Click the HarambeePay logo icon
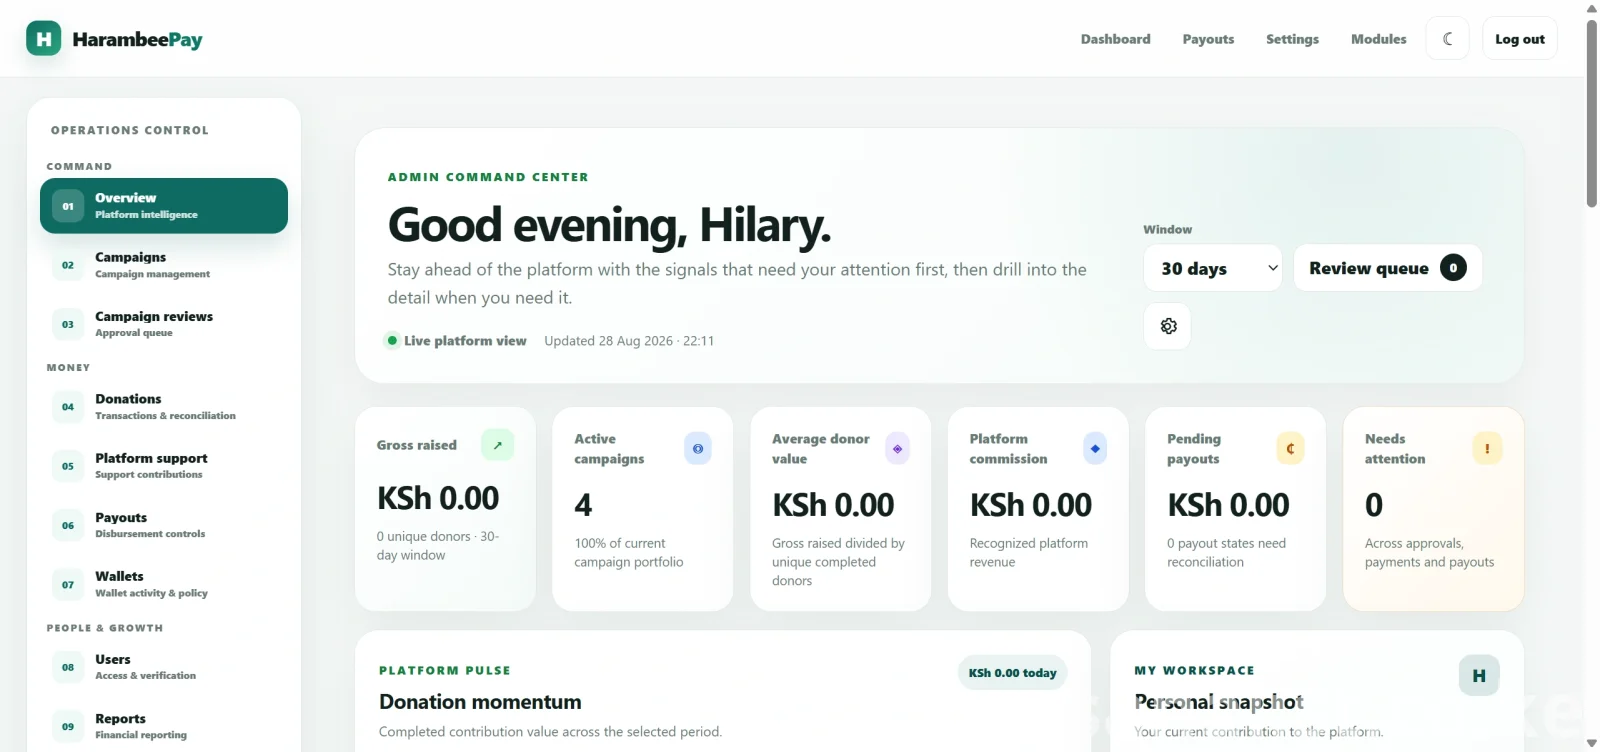Screen dimensions: 1600x752 click(x=43, y=39)
